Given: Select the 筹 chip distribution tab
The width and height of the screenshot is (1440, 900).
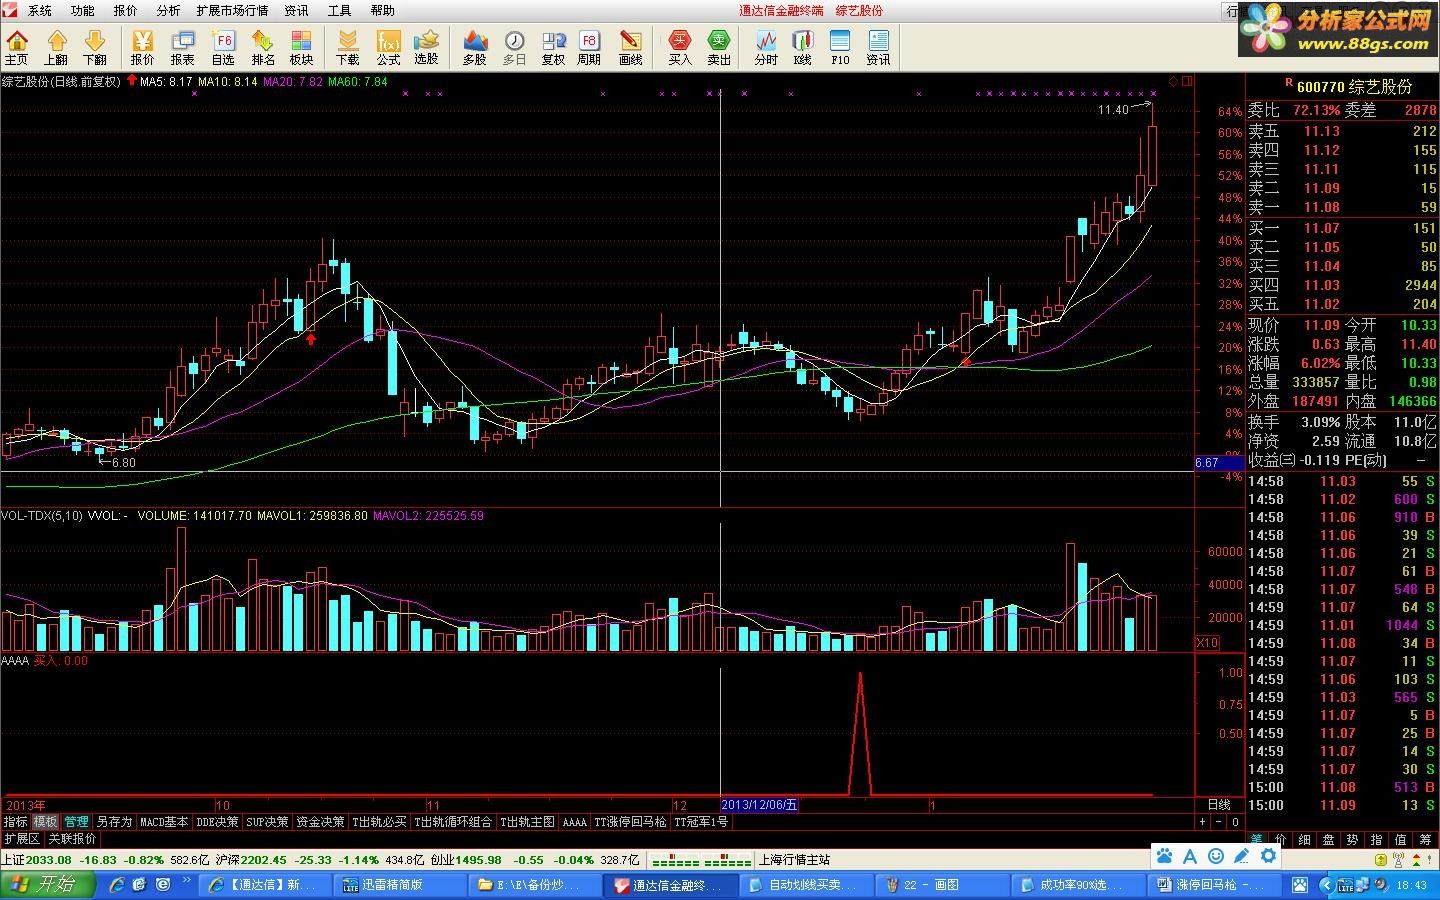Looking at the screenshot, I should point(1425,839).
